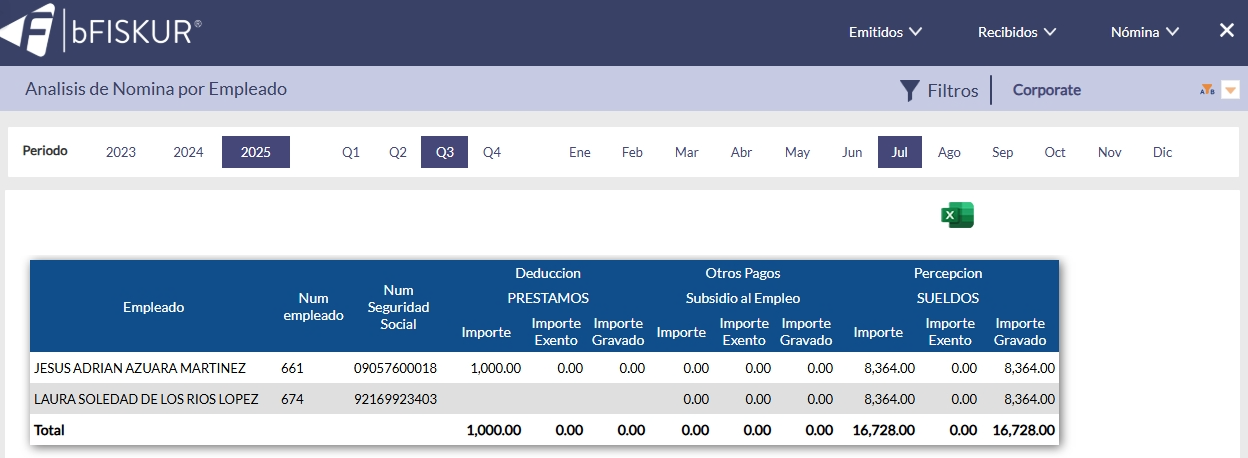Click the Analisis de Nomina por Empleado title
This screenshot has height=458, width=1248.
156,89
